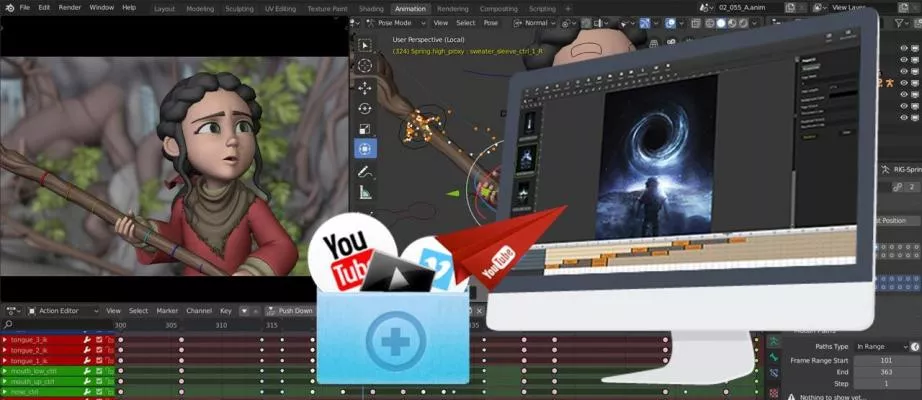Switch to wireframe viewport shading
The height and width of the screenshot is (400, 922).
coord(710,24)
